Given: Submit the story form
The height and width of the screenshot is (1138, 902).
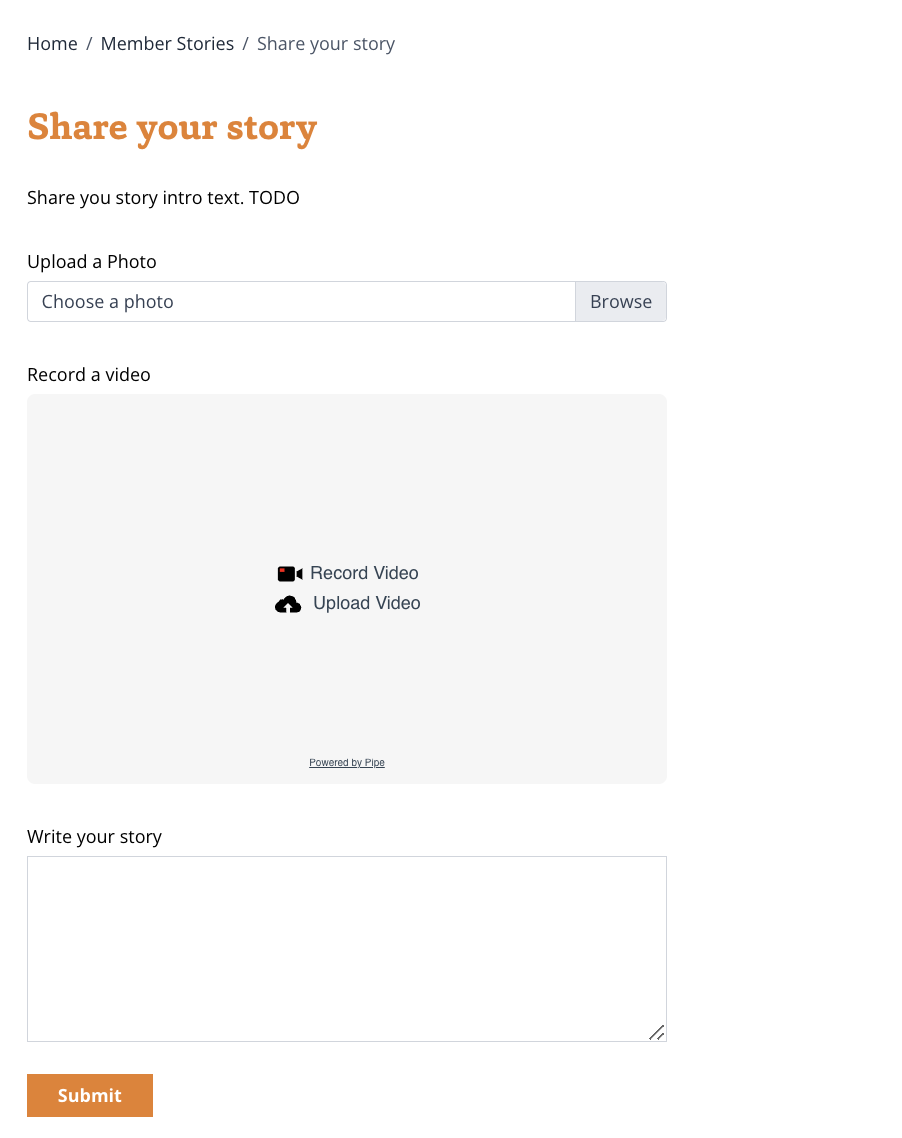Looking at the screenshot, I should coord(90,1095).
